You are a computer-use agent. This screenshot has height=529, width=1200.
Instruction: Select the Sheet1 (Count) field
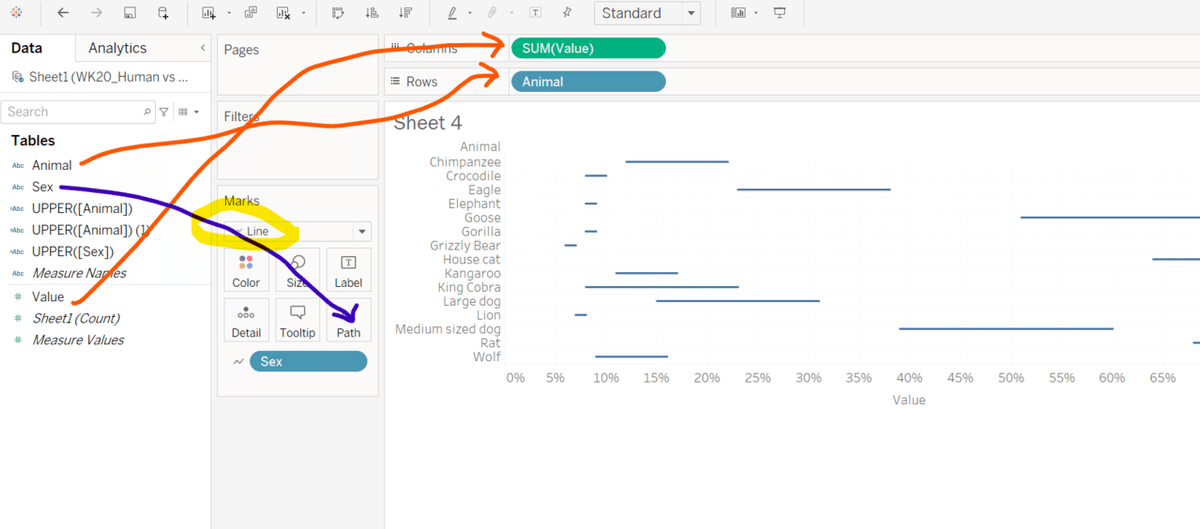click(76, 318)
